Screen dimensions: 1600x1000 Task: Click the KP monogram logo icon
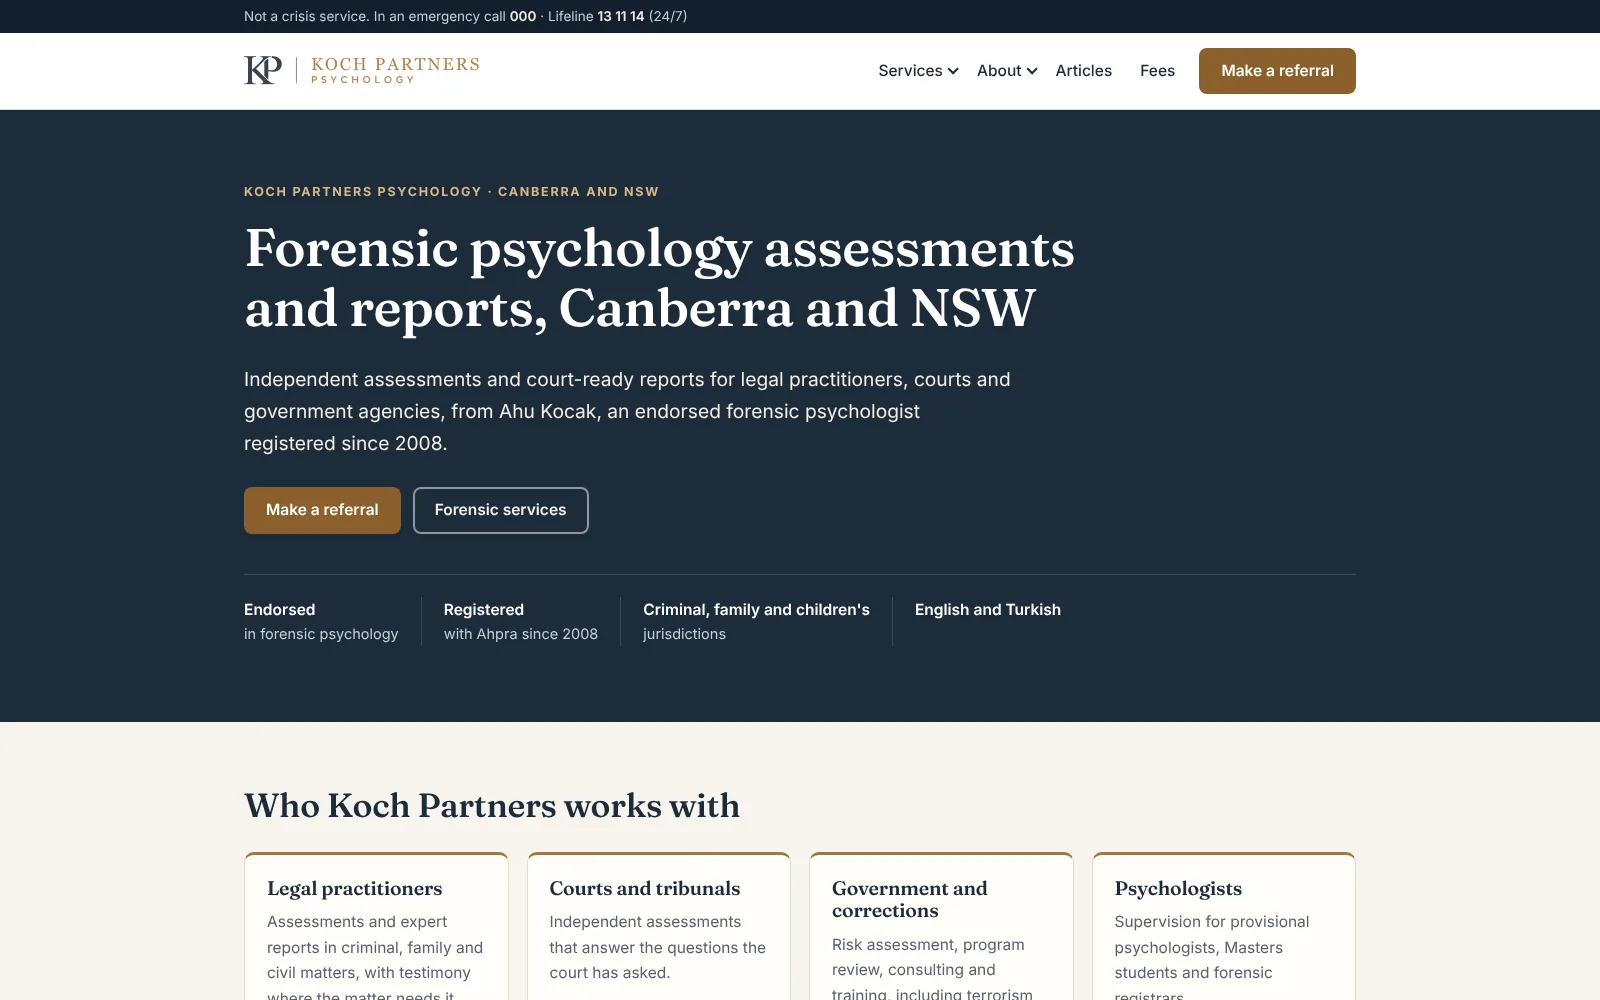(263, 70)
